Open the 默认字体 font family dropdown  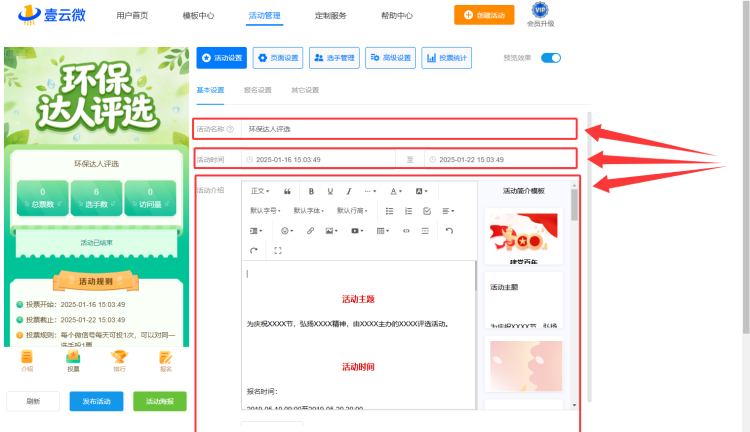click(x=309, y=211)
